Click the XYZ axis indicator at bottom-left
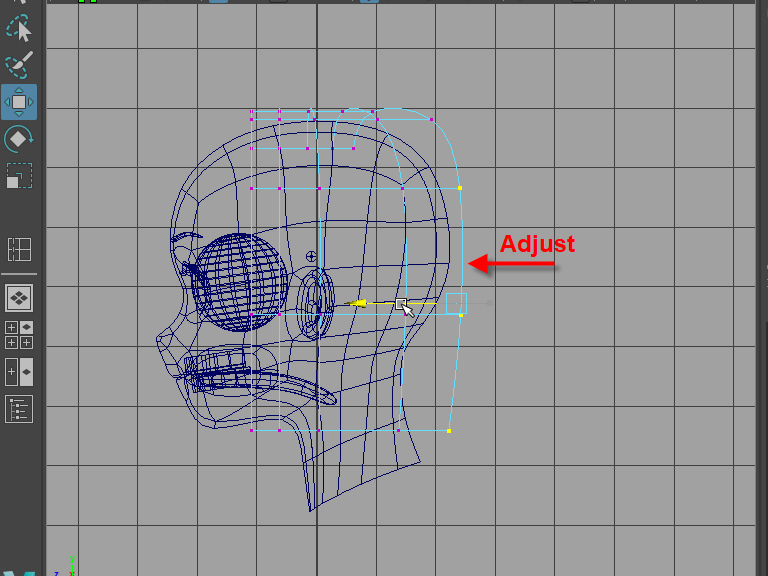768x576 pixels. point(68,566)
